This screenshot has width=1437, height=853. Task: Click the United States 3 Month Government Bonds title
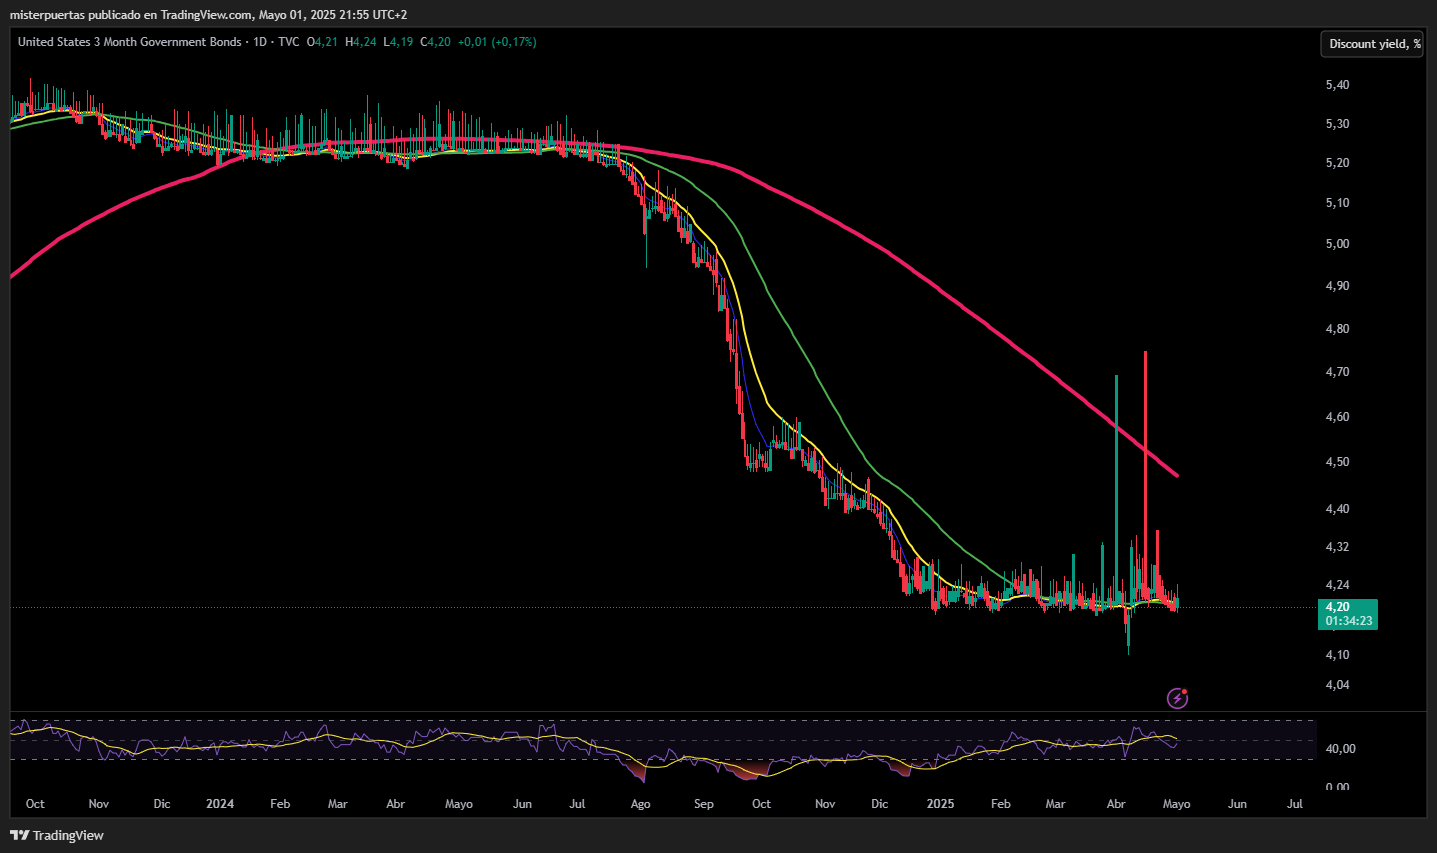[x=130, y=42]
